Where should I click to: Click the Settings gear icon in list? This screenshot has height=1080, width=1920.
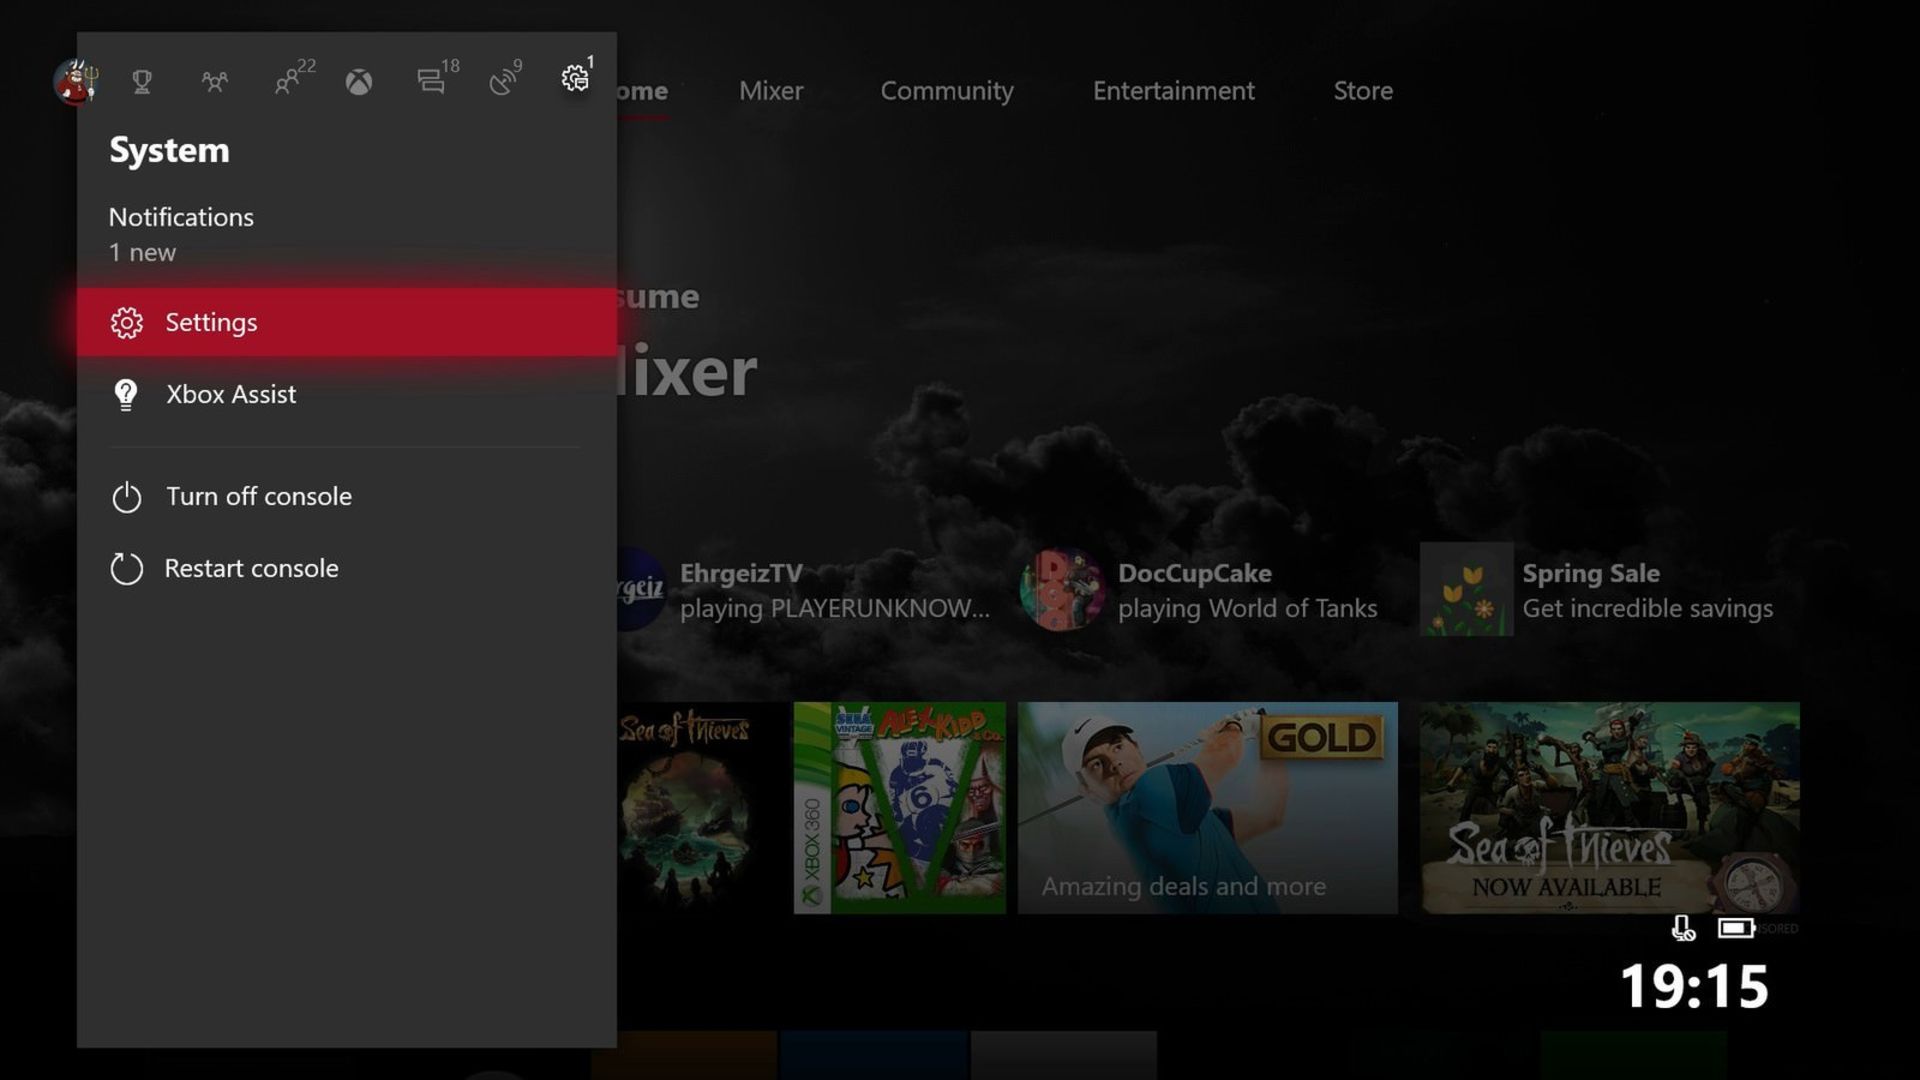coord(127,323)
